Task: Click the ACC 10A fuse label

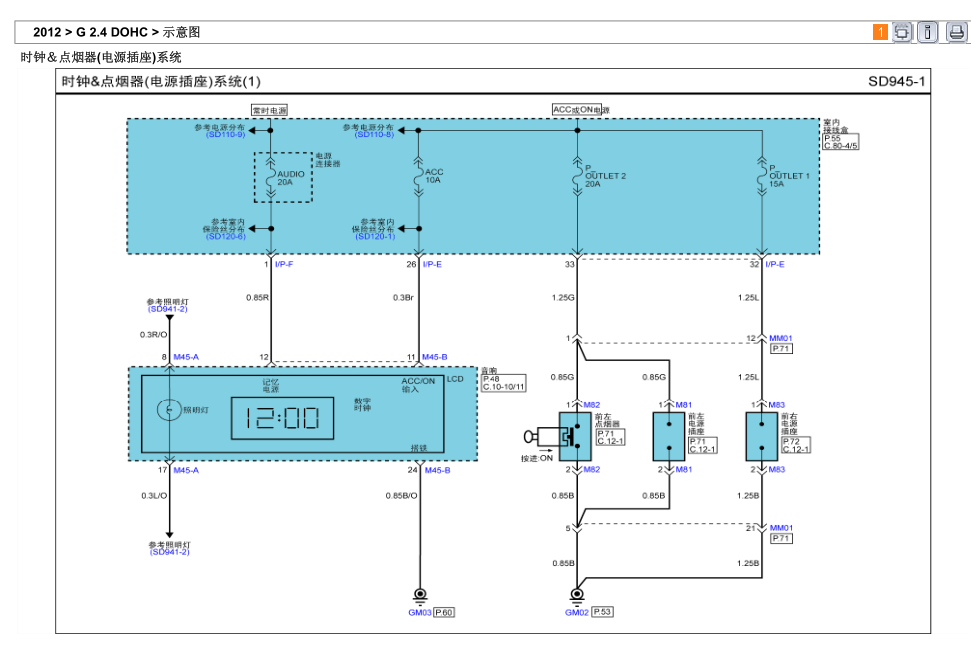Action: [434, 176]
